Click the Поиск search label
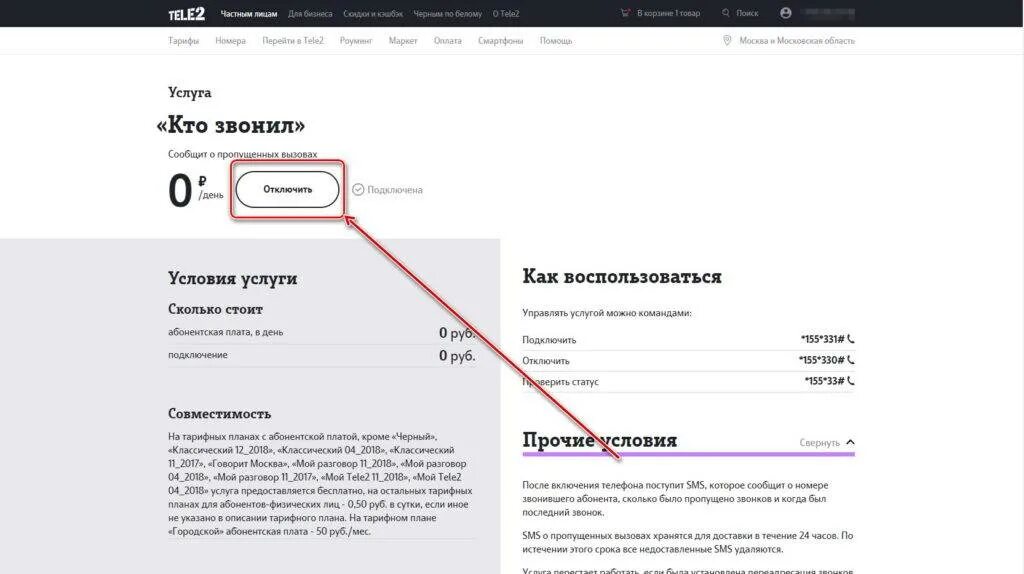1024x574 pixels. [x=747, y=13]
